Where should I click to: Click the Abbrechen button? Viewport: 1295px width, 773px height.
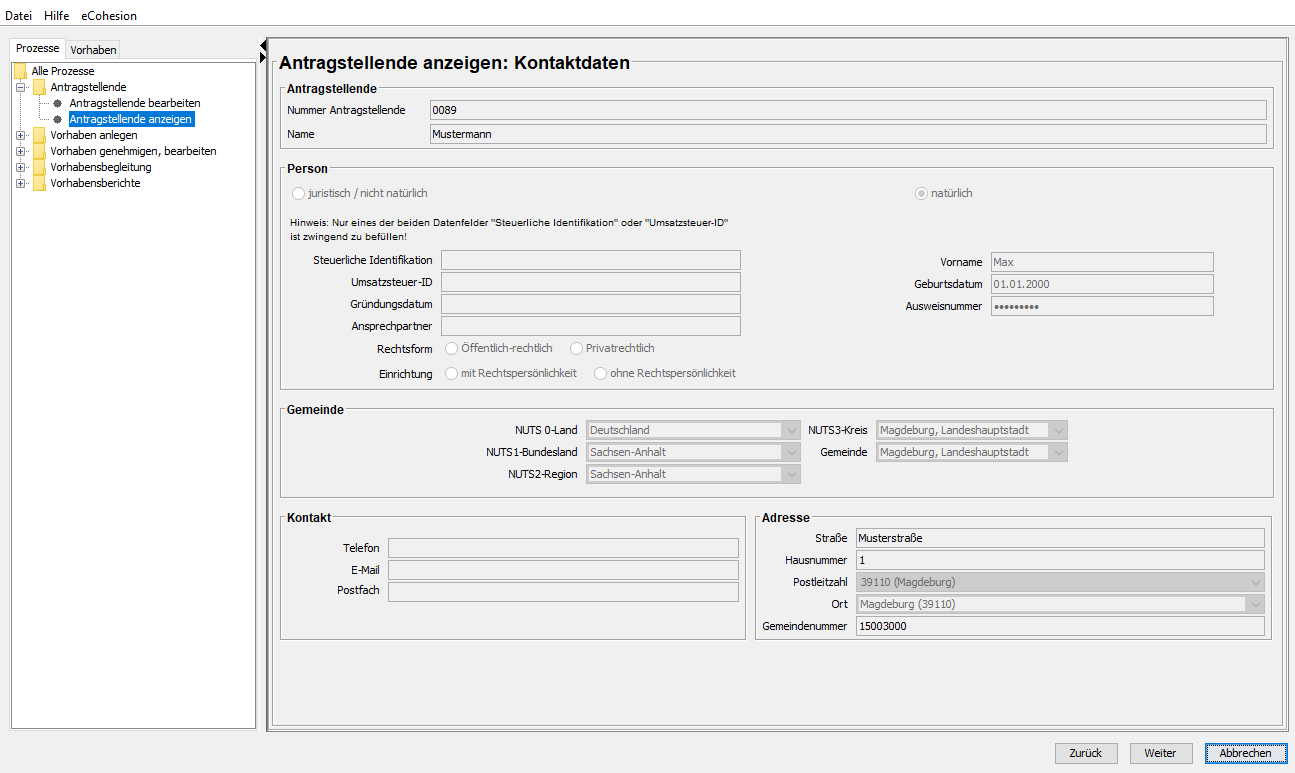1245,753
